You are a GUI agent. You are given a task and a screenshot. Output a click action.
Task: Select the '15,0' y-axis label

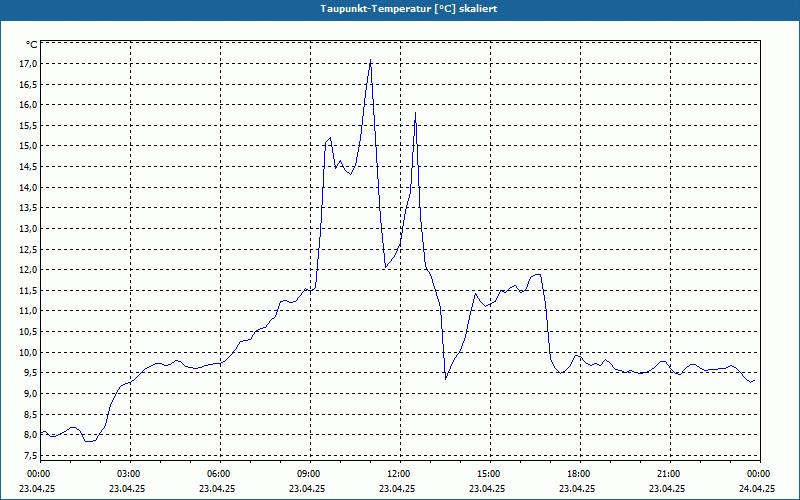[x=29, y=146]
